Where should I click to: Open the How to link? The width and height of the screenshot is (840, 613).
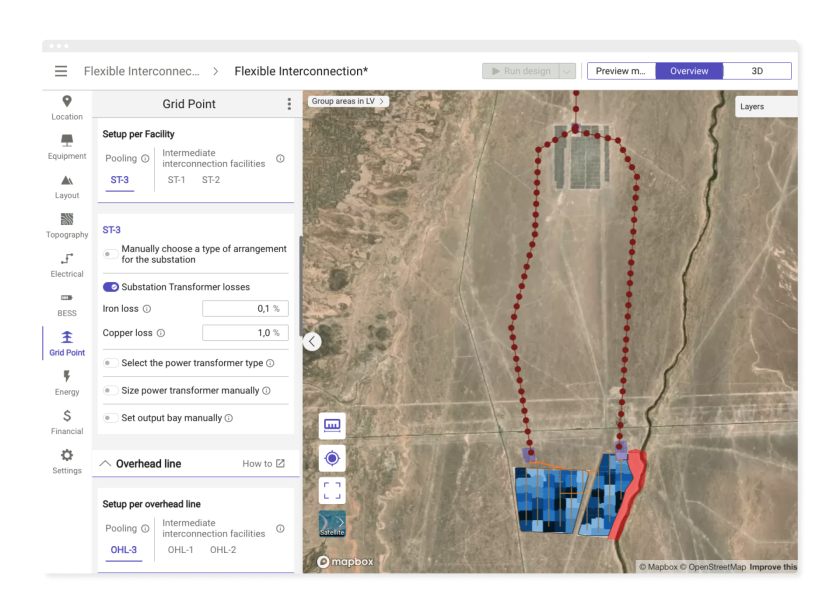click(x=264, y=464)
